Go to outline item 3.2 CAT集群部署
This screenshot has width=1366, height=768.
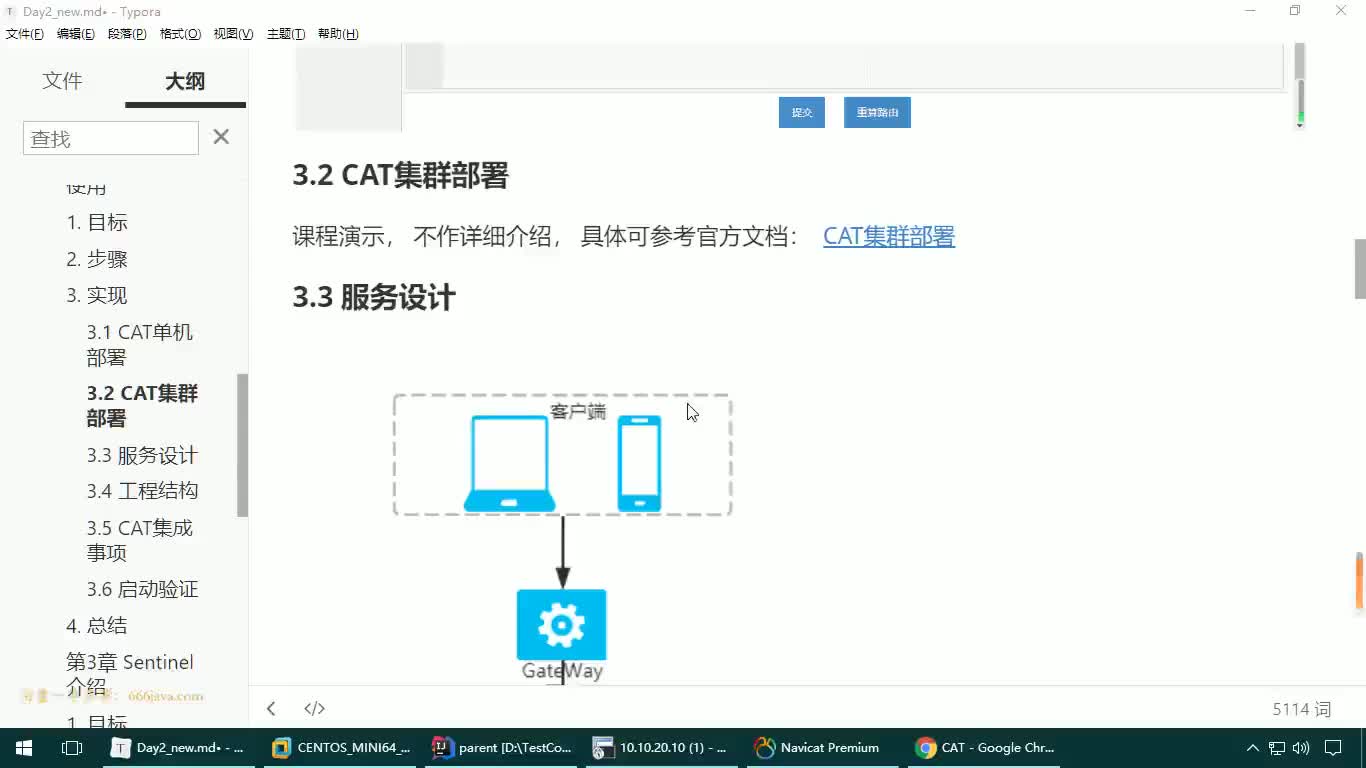click(142, 405)
